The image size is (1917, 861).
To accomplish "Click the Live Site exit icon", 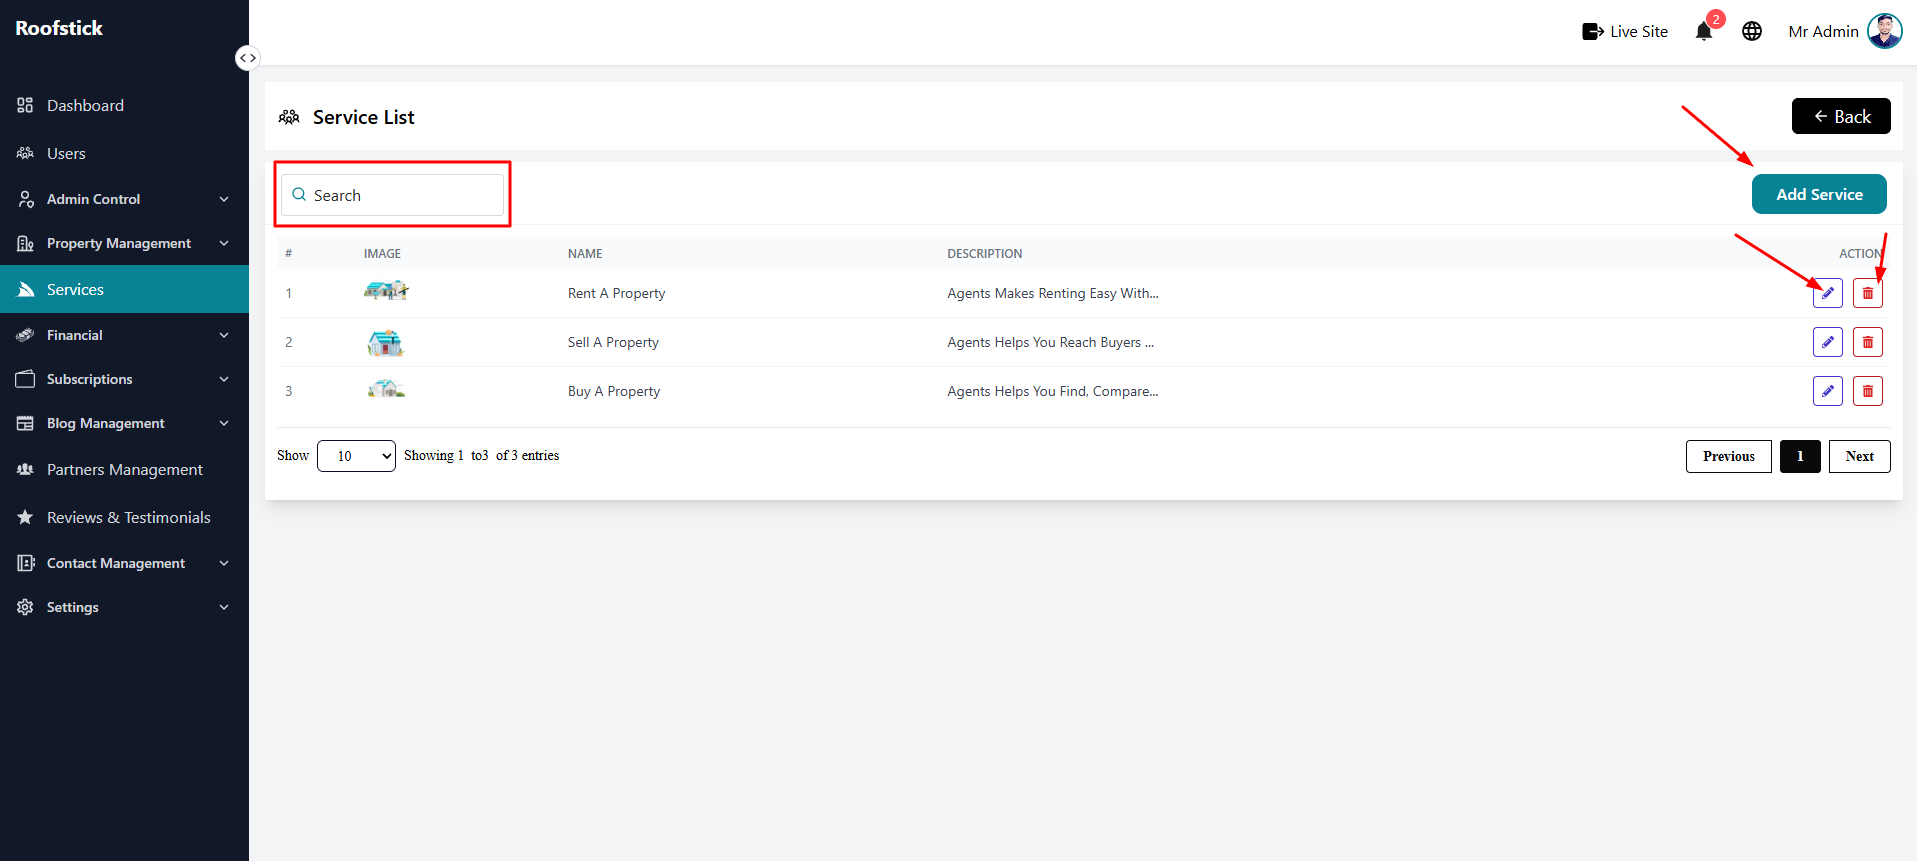I will (x=1593, y=32).
